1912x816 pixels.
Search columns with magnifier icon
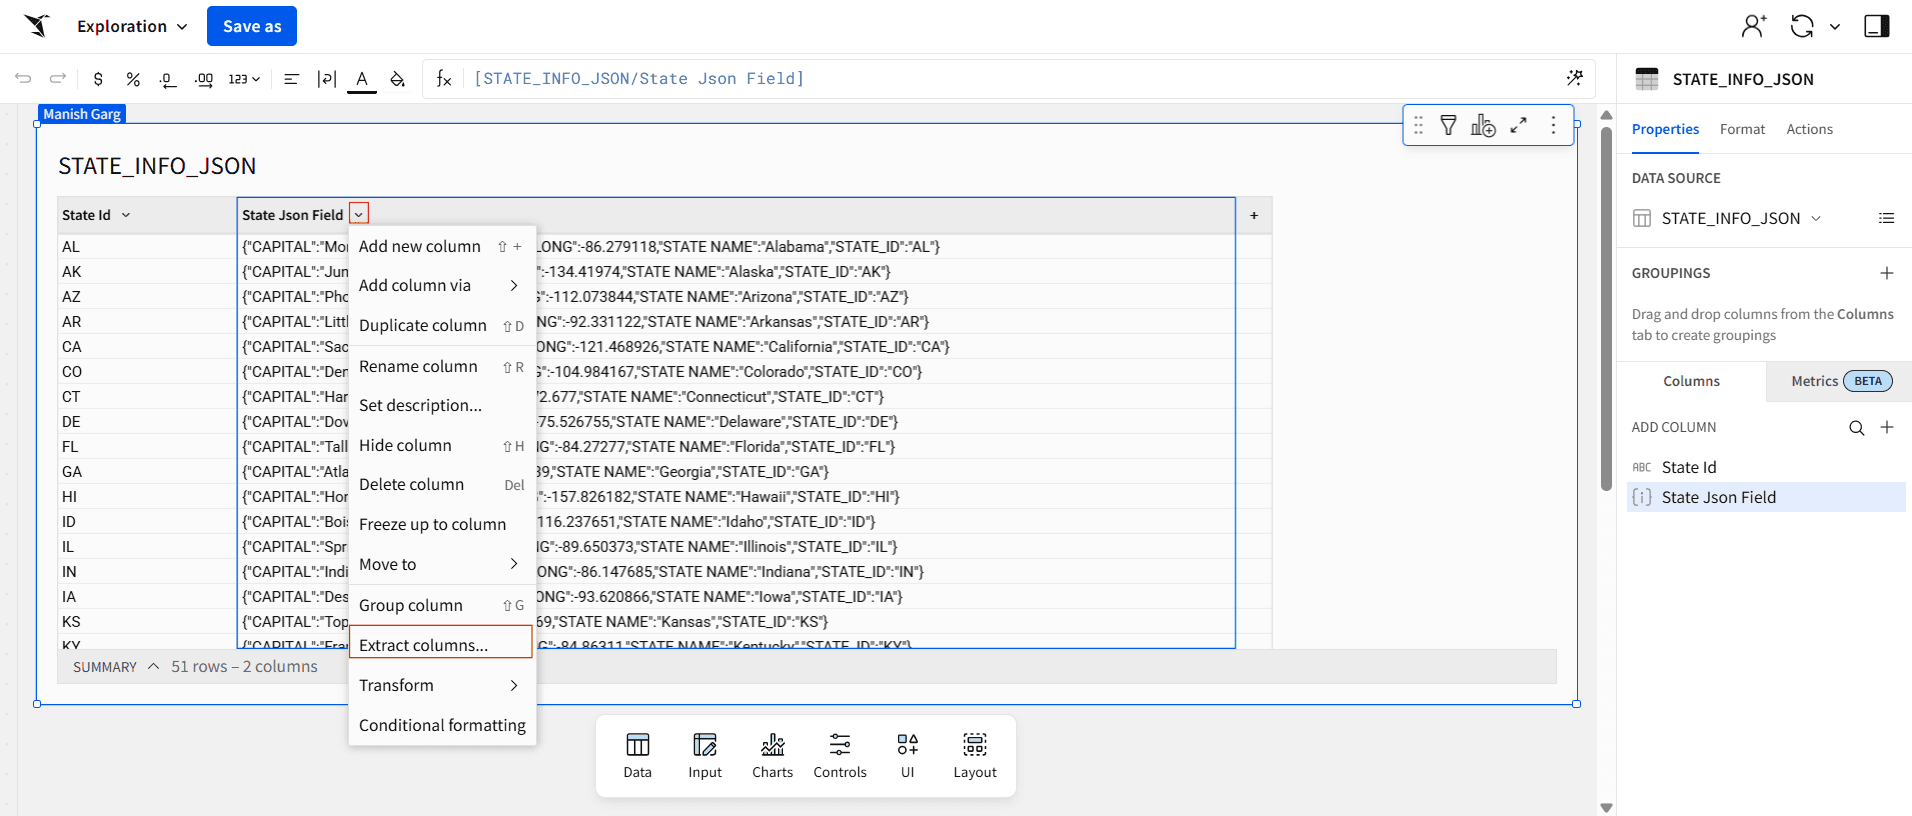coord(1856,428)
